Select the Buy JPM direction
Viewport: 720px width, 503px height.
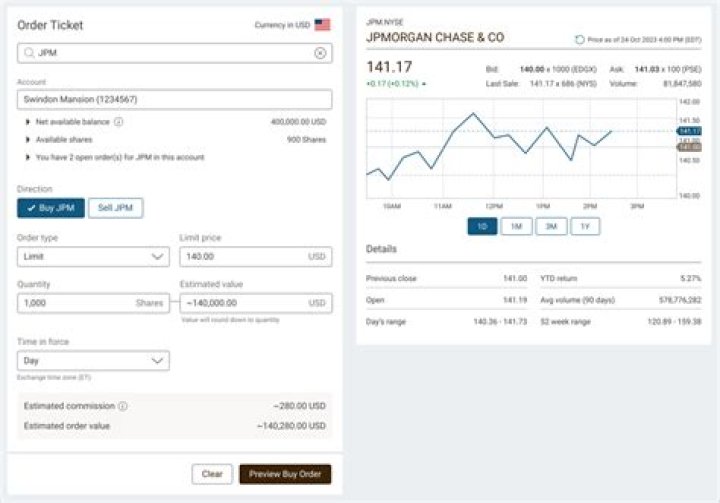[51, 208]
